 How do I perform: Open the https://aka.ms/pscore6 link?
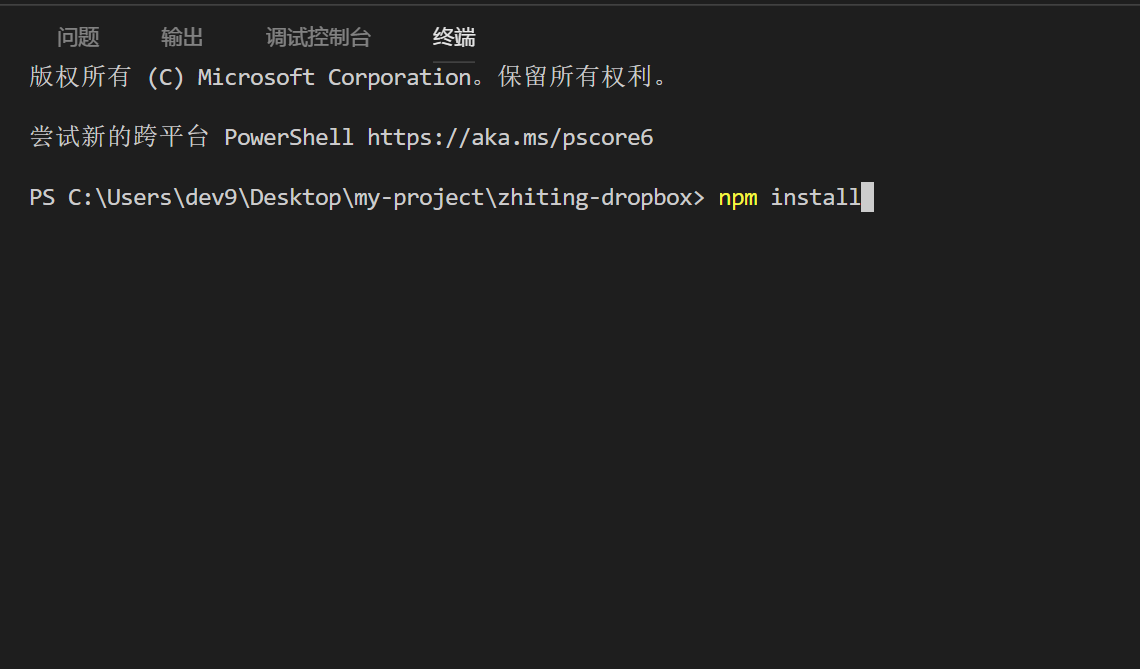[x=510, y=137]
